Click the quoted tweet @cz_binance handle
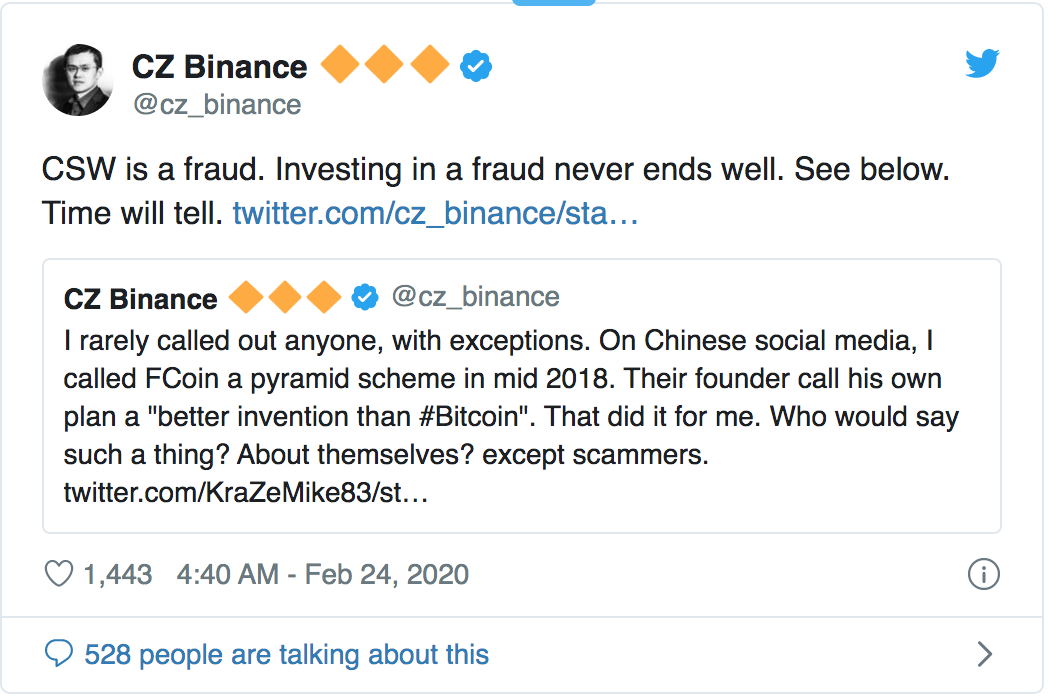 [475, 297]
